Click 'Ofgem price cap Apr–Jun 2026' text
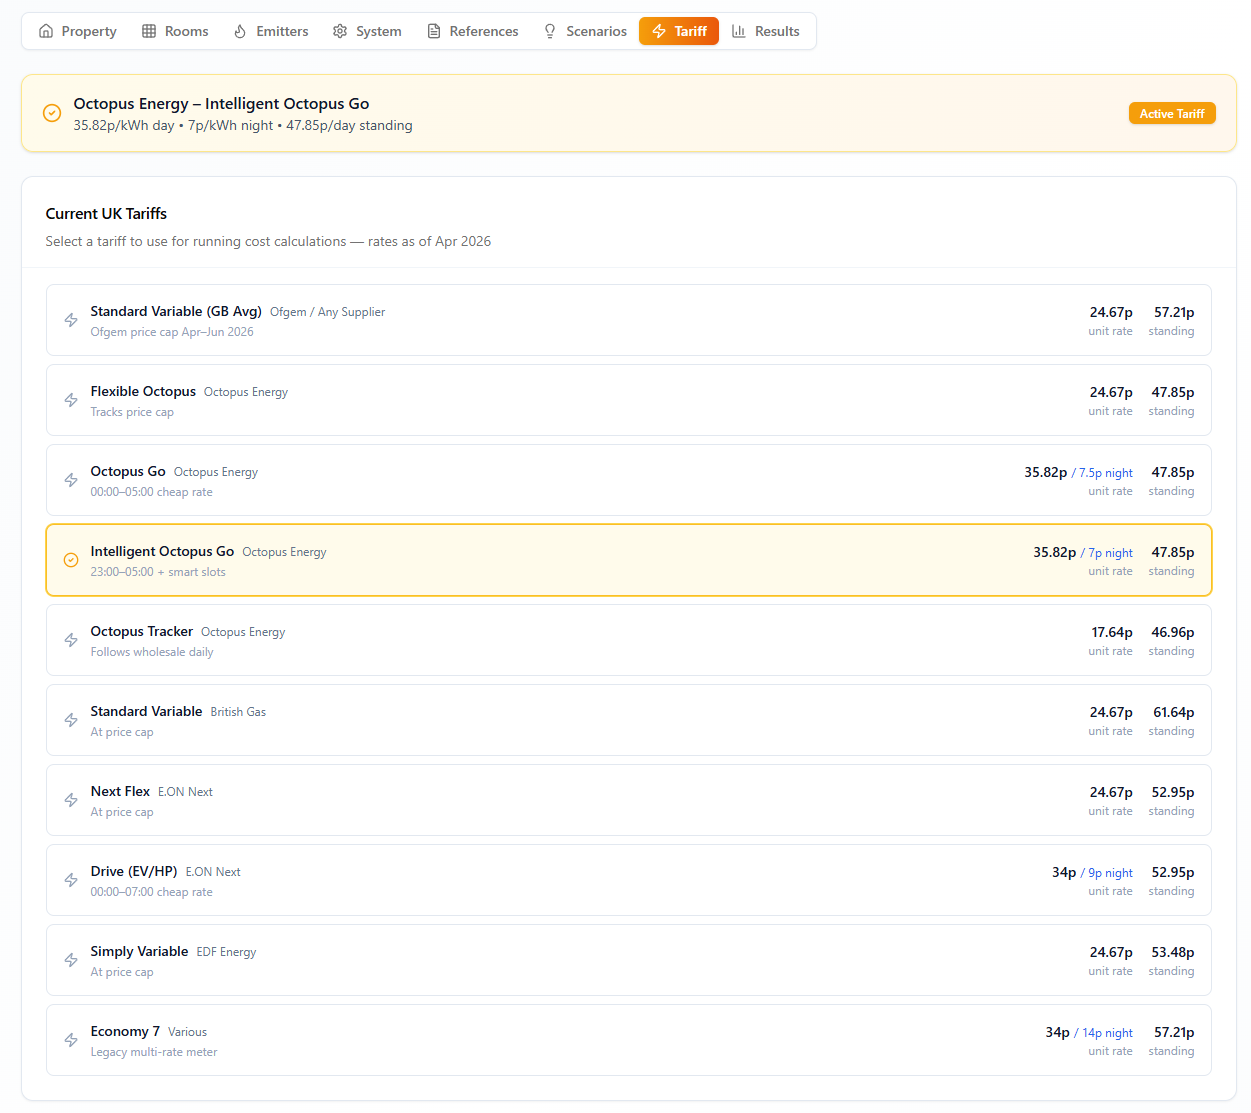The image size is (1251, 1113). click(x=172, y=332)
